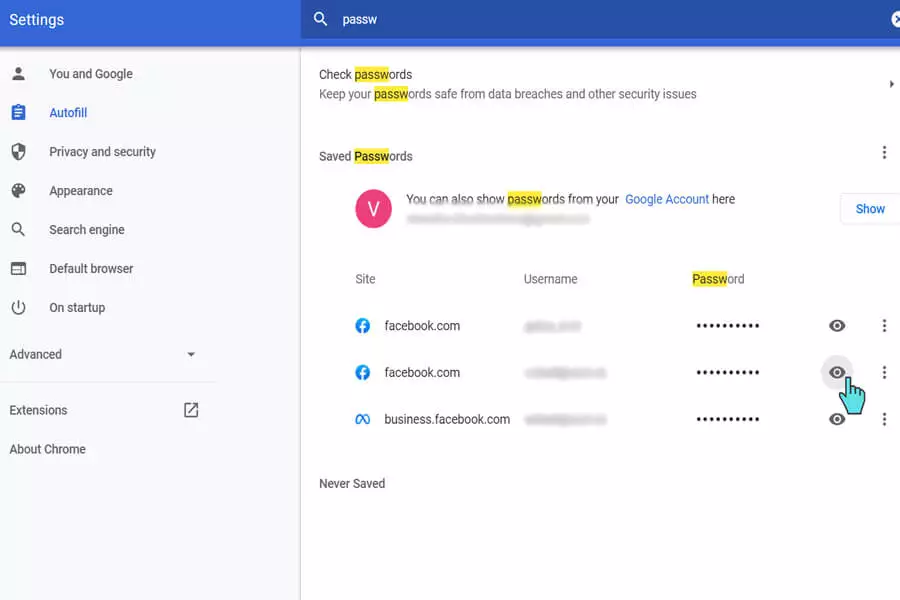Image resolution: width=900 pixels, height=600 pixels.
Task: Open Check passwords arrow
Action: tap(891, 84)
